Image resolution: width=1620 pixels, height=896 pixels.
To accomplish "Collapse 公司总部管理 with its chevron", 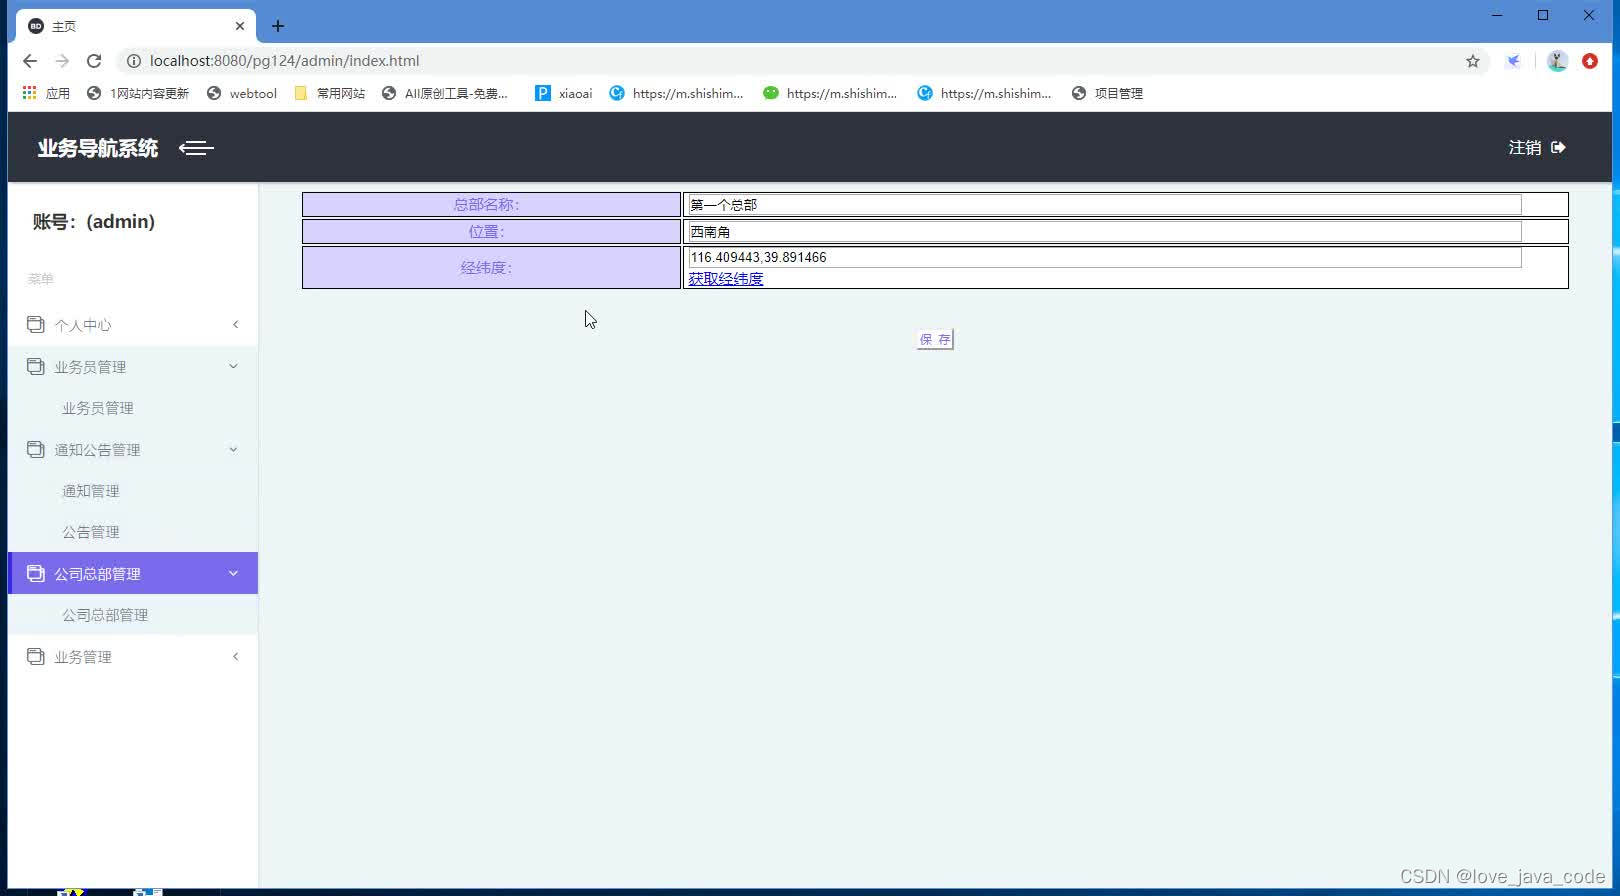I will (x=234, y=573).
